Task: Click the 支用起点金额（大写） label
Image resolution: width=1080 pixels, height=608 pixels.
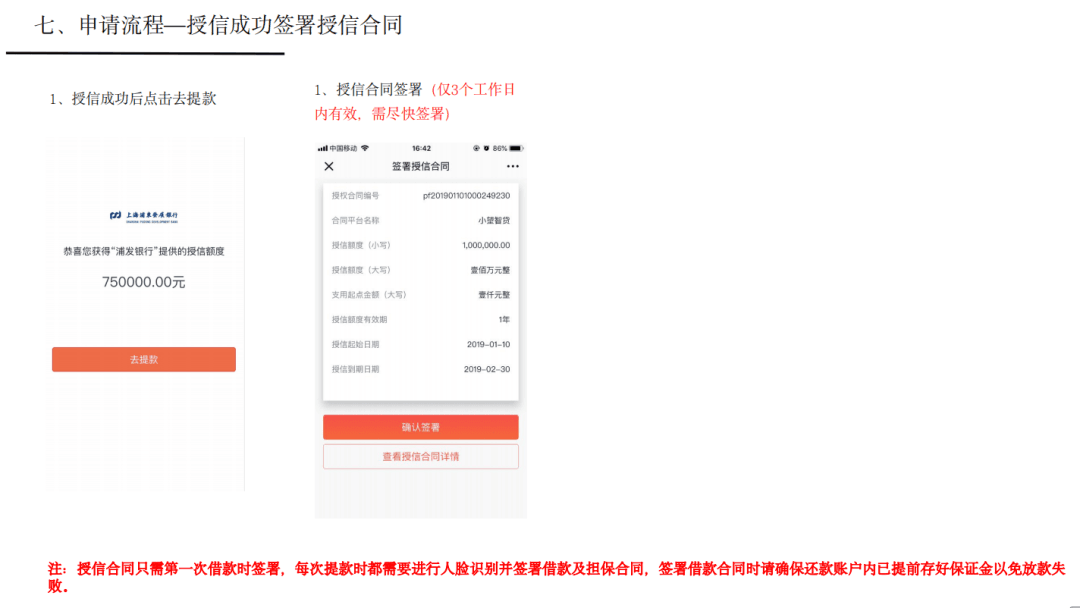Action: point(370,295)
